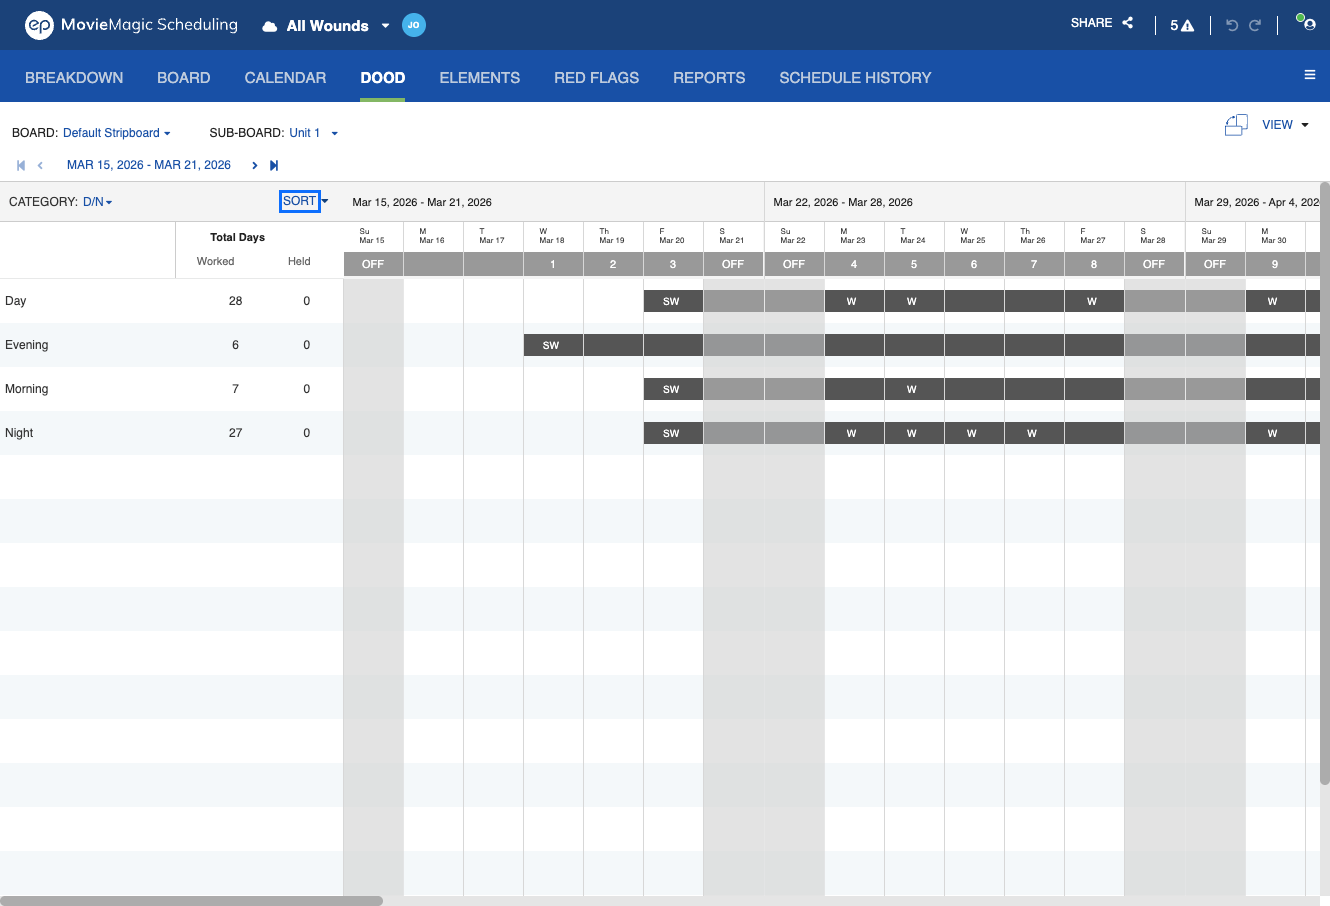Open the SCHEDULE HISTORY tab
The height and width of the screenshot is (906, 1330).
pos(855,78)
